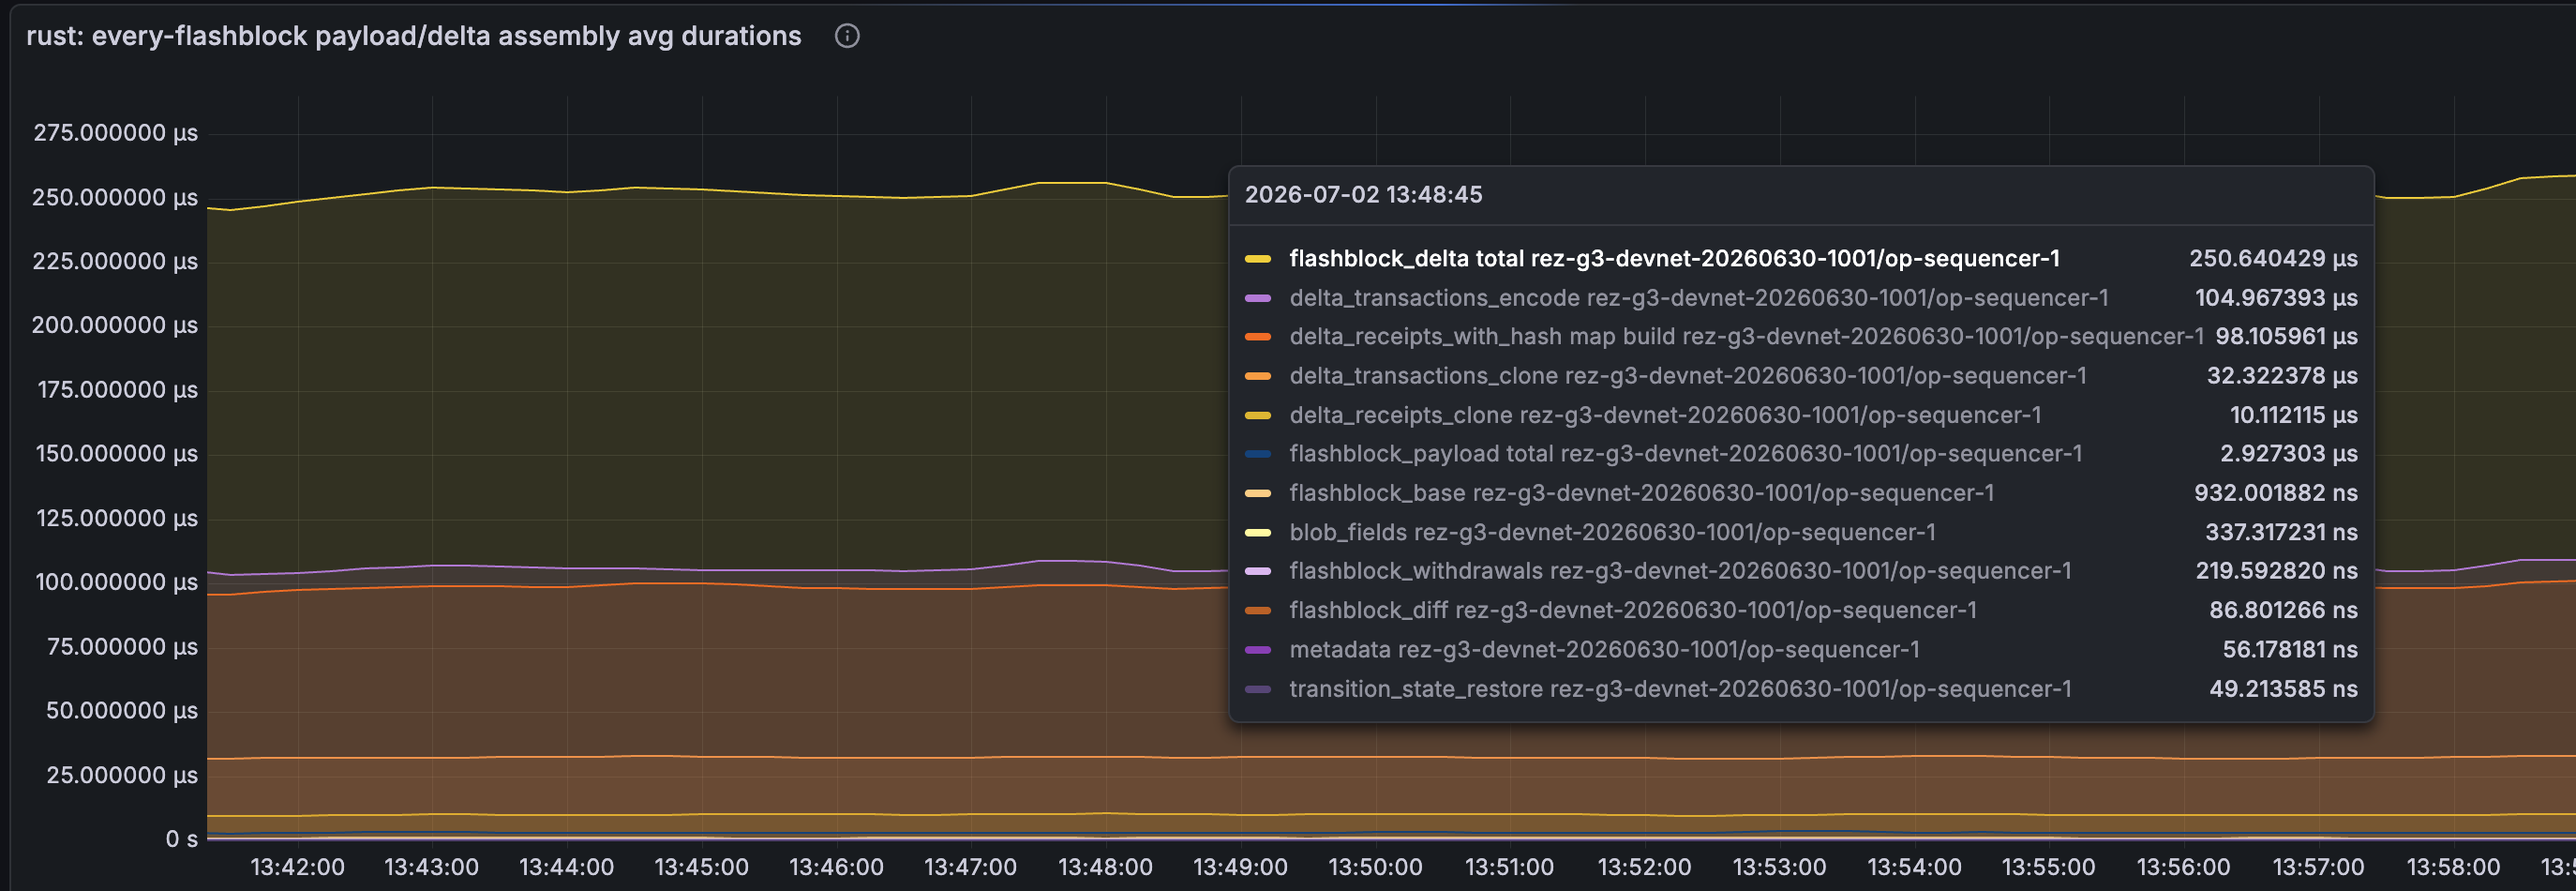Click the tooltip timestamp 2026-07-02 13:48:45

(1363, 194)
